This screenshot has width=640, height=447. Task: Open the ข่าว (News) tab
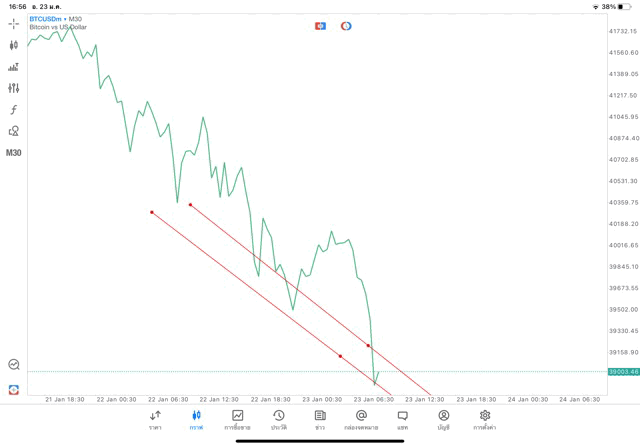(319, 420)
